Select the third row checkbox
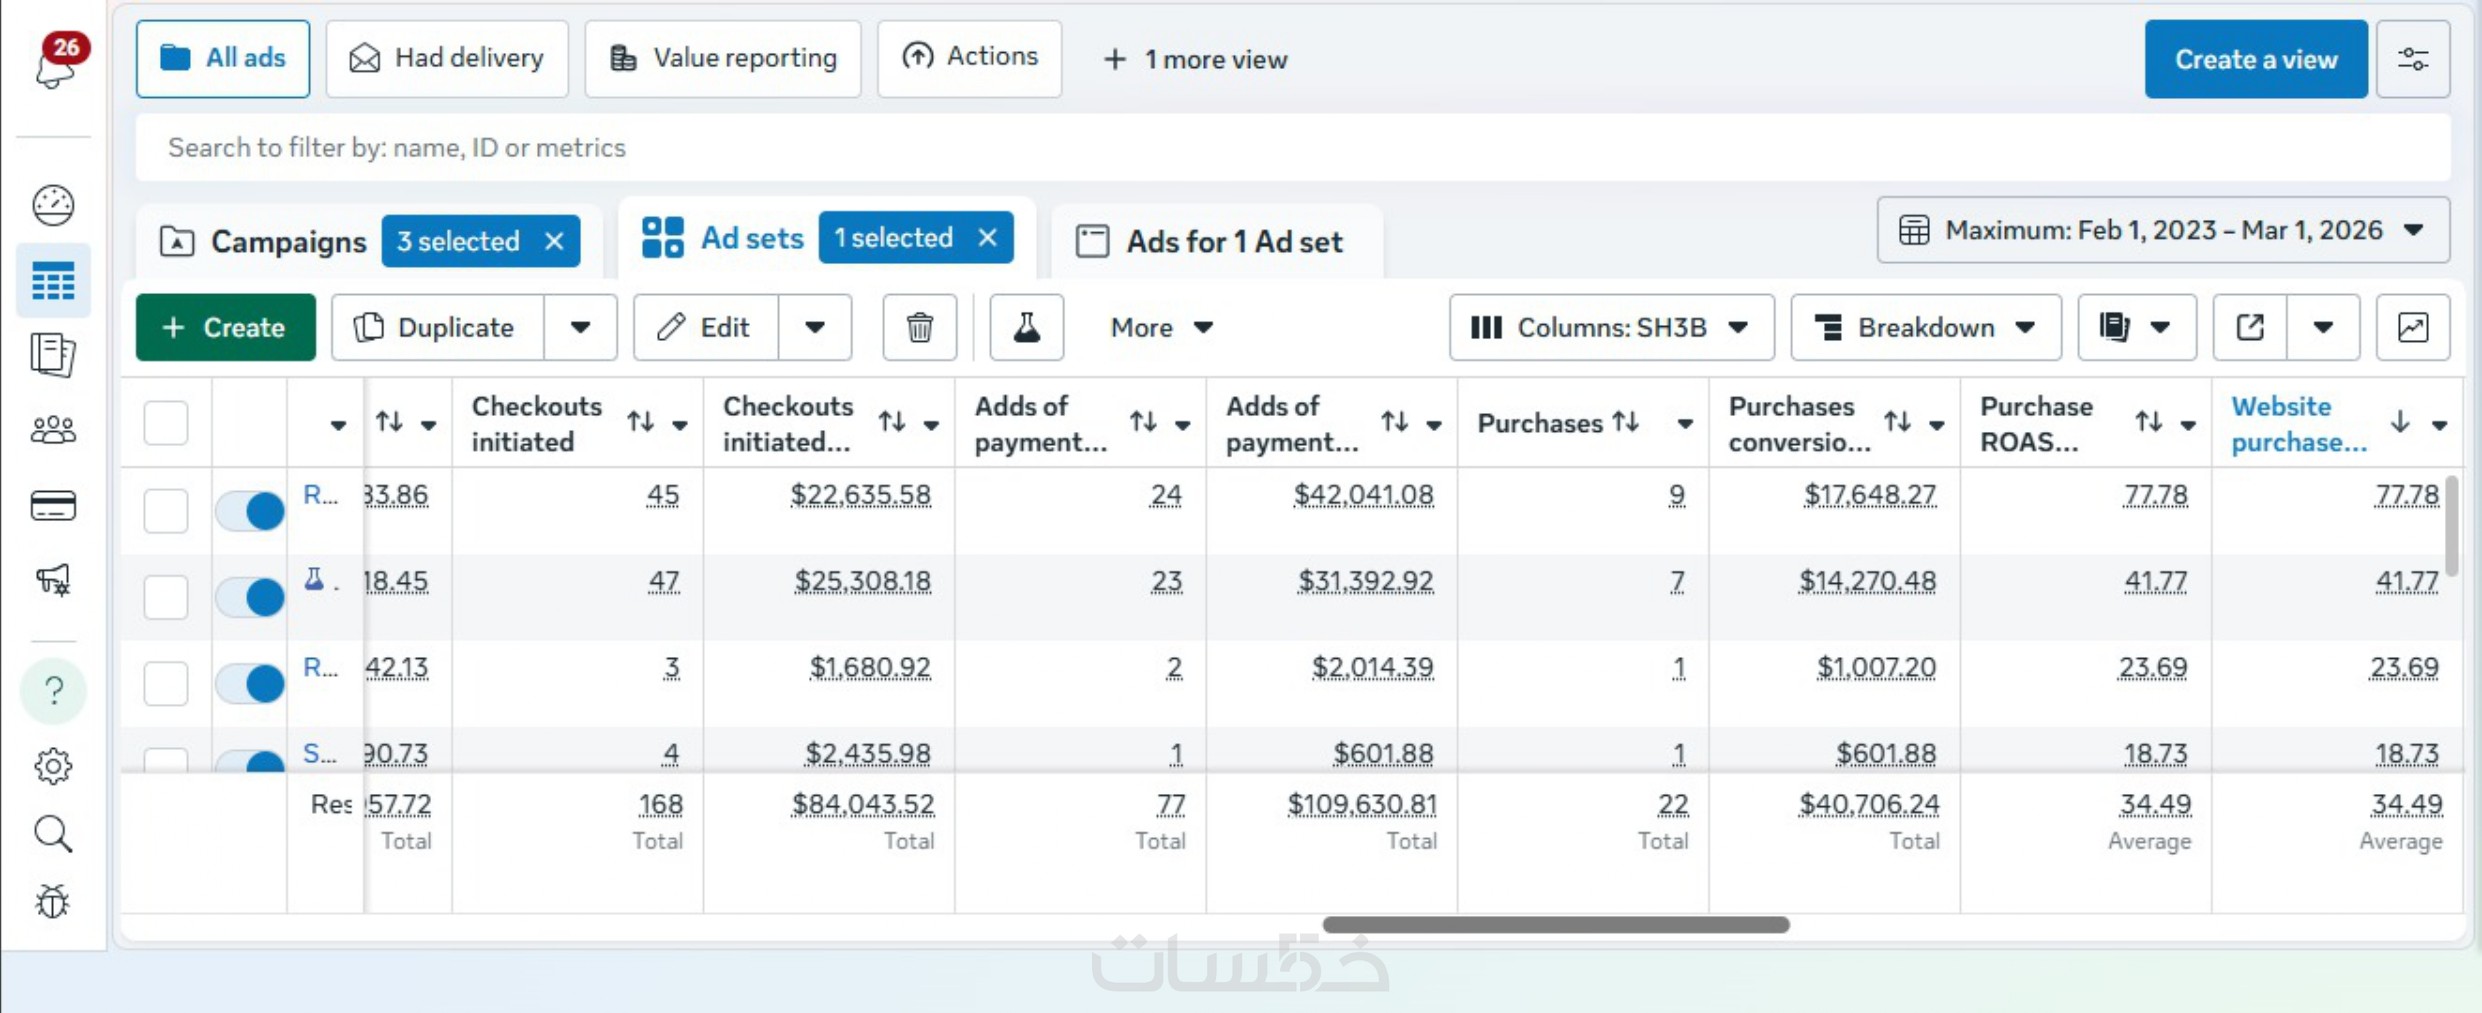Image resolution: width=2482 pixels, height=1013 pixels. click(166, 683)
